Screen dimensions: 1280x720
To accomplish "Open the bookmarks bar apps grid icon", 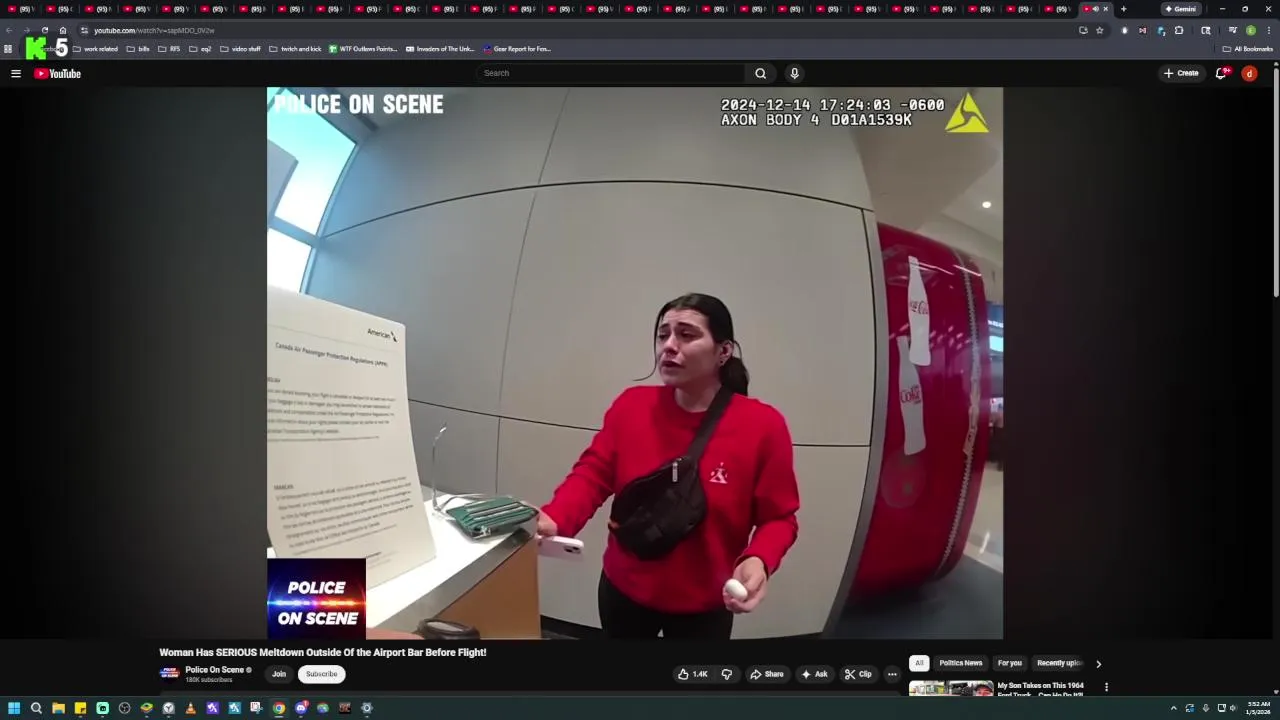I will [8, 49].
